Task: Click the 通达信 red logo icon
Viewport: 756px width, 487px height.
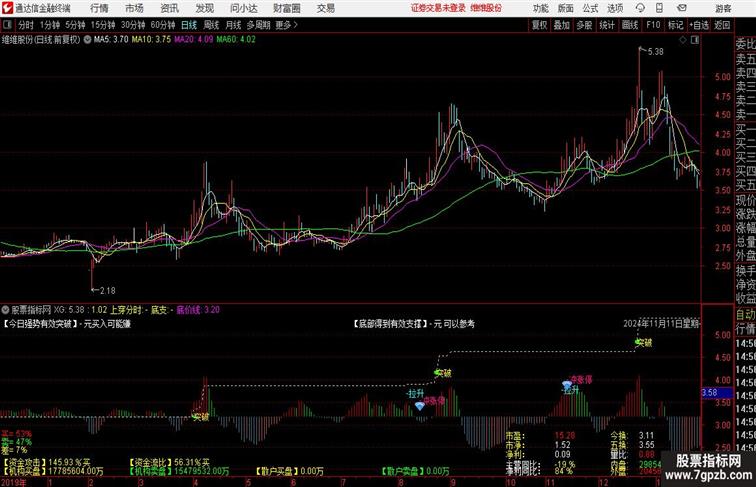Action: coord(7,8)
